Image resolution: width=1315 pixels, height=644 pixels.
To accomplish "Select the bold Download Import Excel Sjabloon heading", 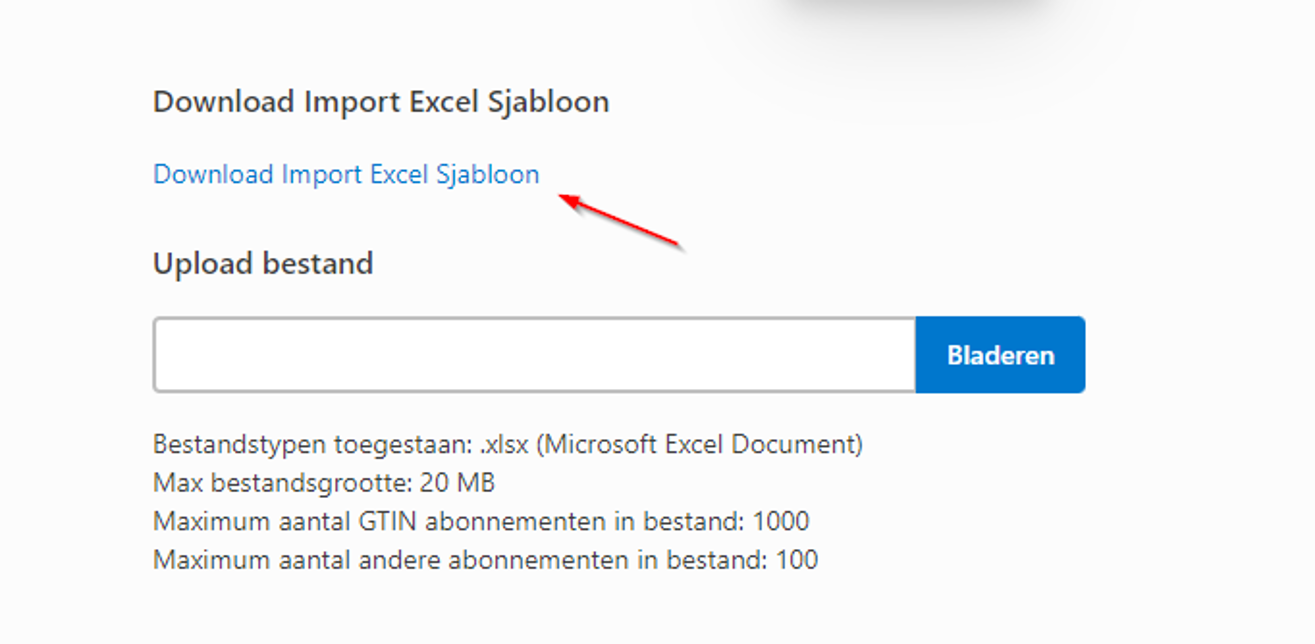I will pyautogui.click(x=380, y=102).
